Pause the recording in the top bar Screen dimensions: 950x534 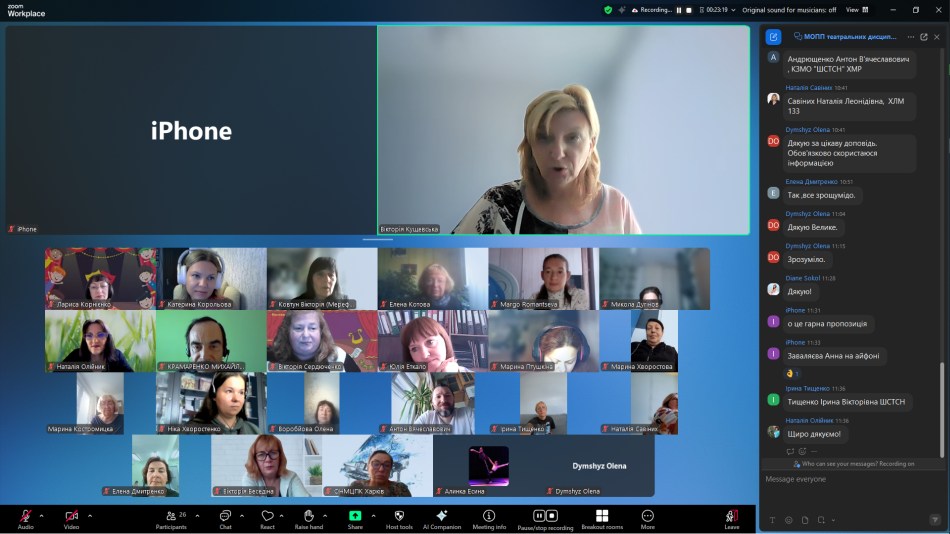click(x=678, y=10)
